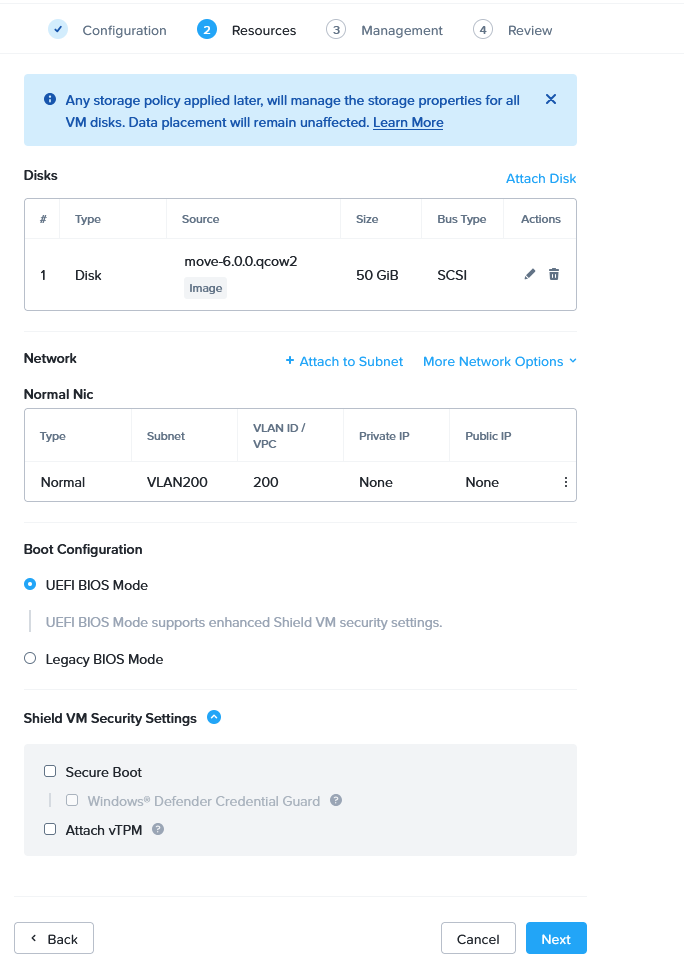This screenshot has height=961, width=684.
Task: Click the Credential Guard help icon
Action: [336, 800]
